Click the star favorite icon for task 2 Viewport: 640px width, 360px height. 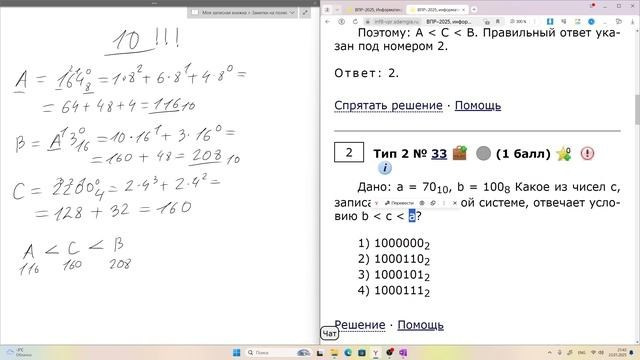[564, 154]
